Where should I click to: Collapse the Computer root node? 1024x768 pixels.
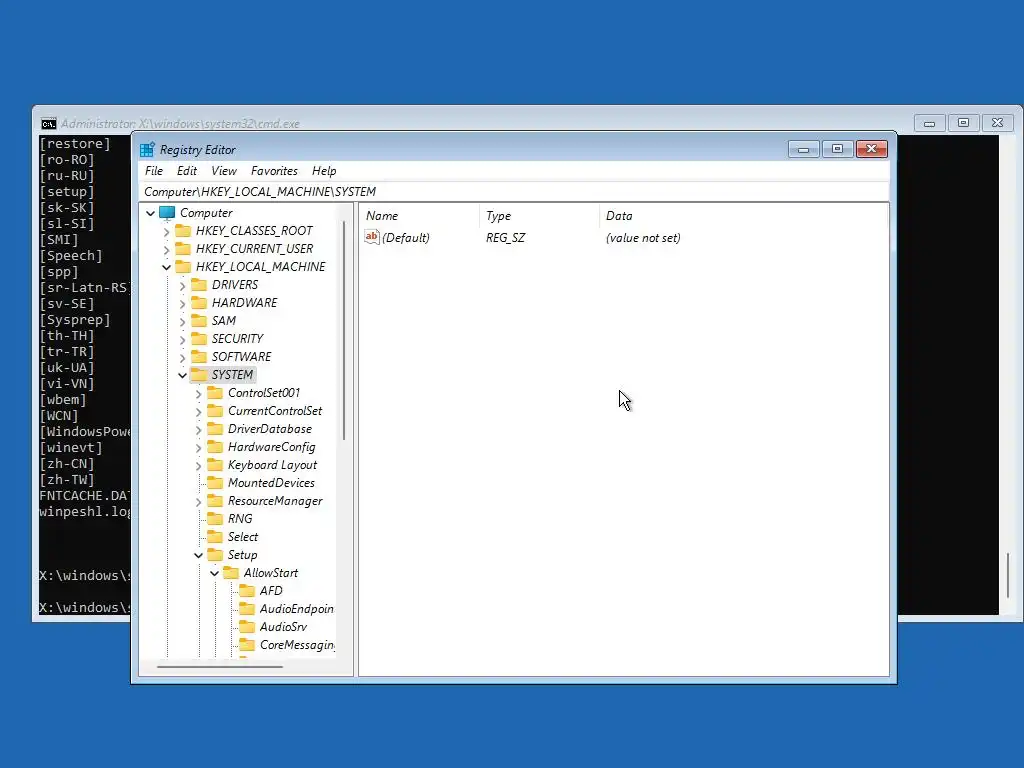point(150,213)
